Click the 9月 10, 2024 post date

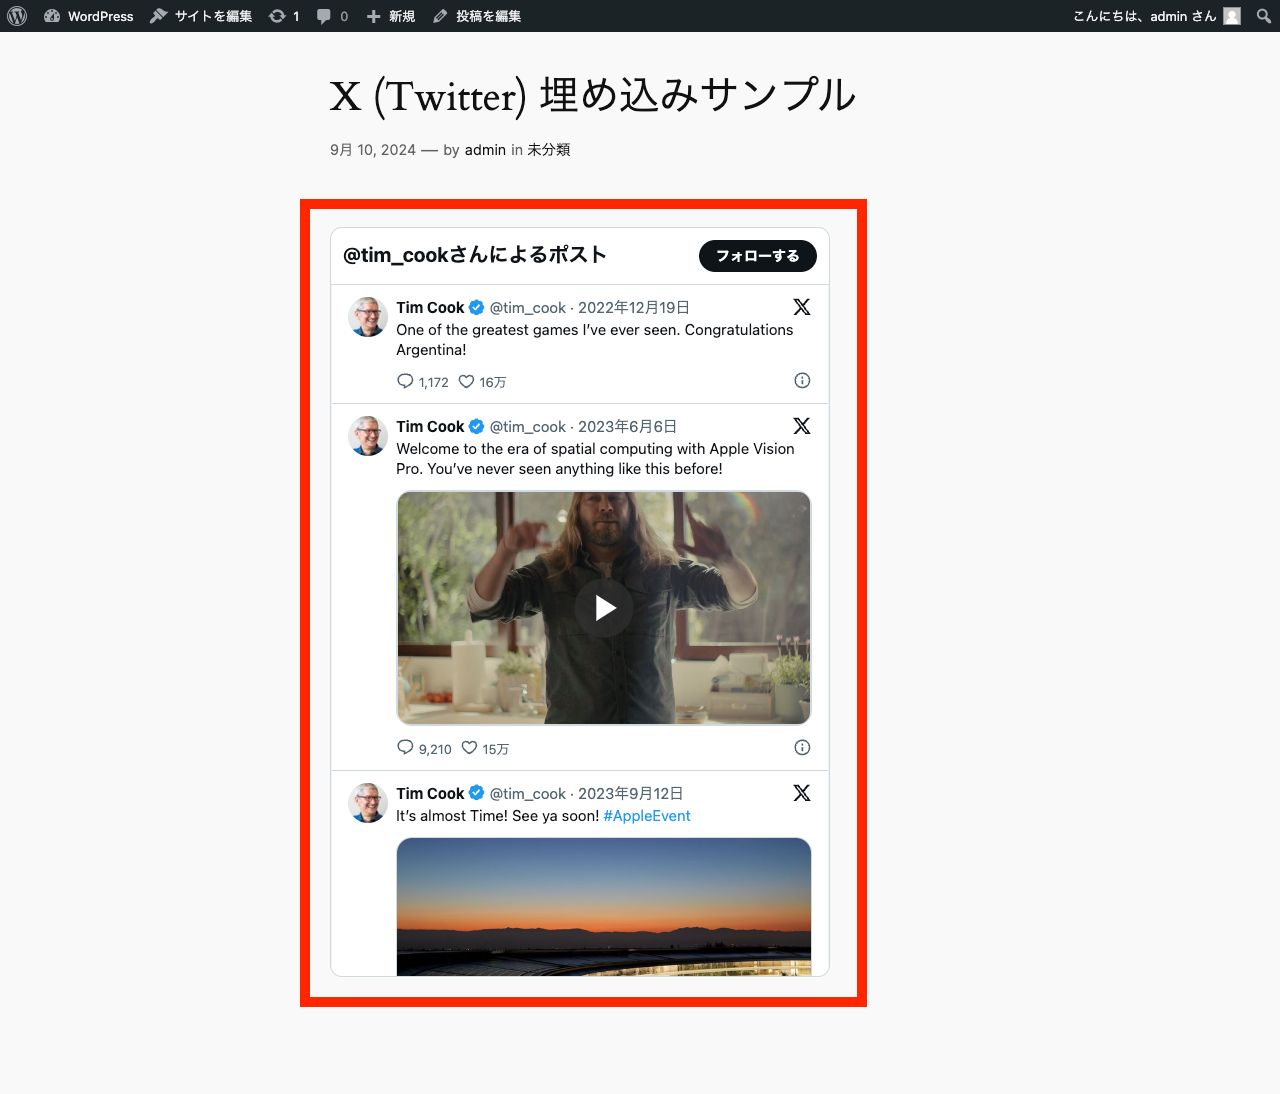[x=373, y=150]
